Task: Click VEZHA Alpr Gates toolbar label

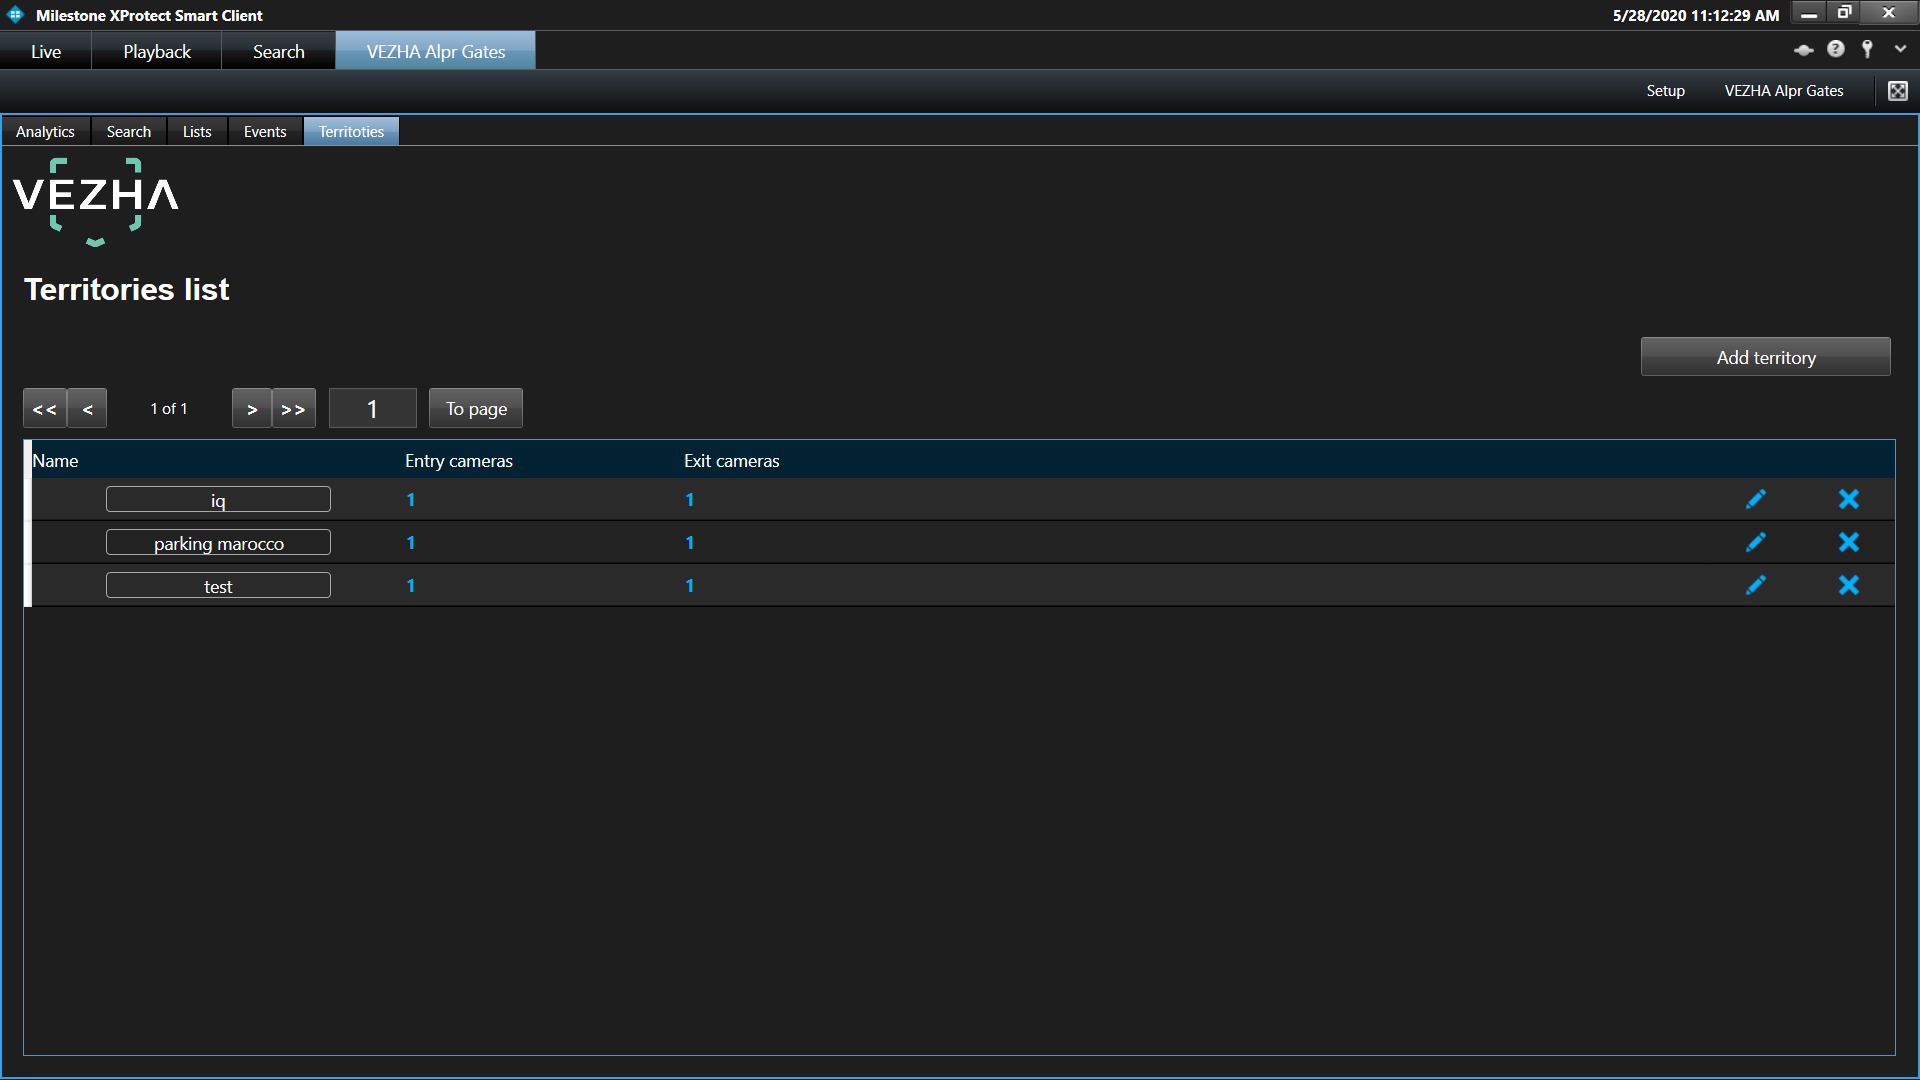Action: click(1784, 91)
